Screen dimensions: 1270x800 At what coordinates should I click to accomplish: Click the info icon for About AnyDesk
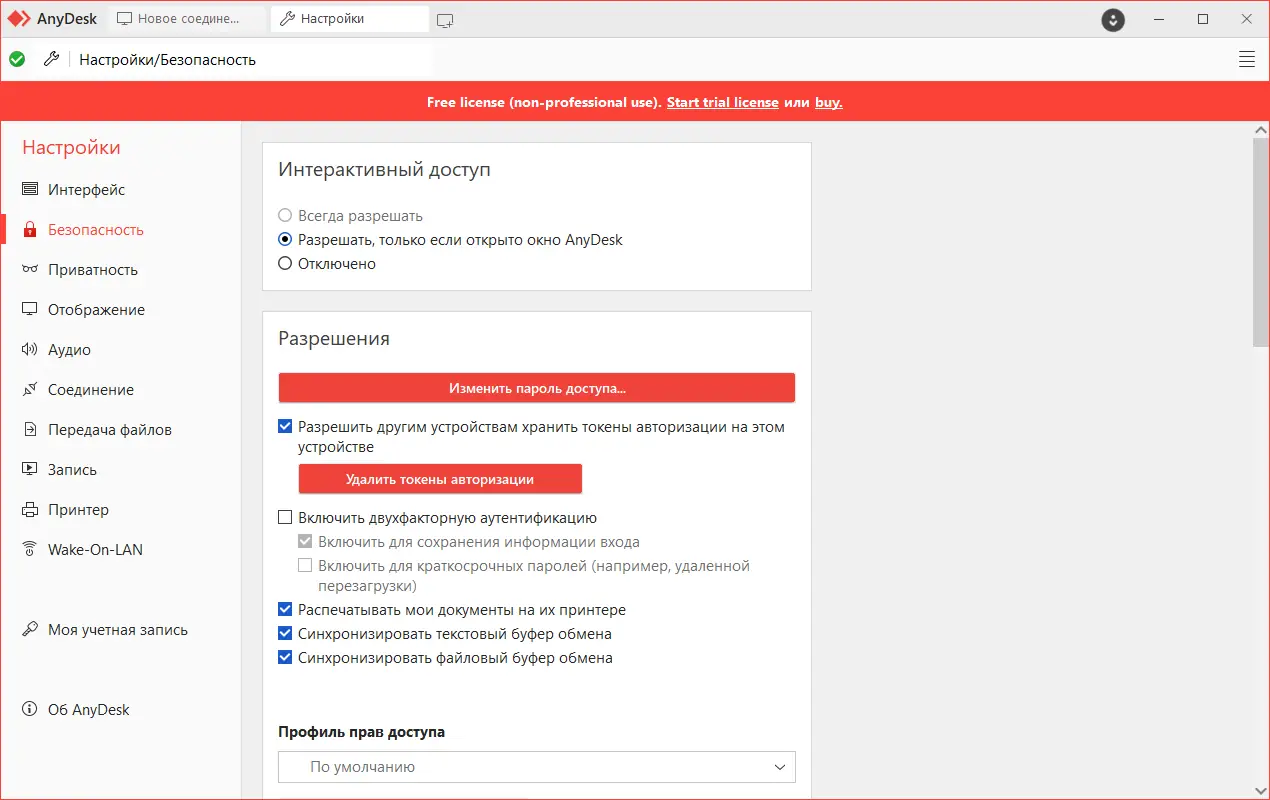pyautogui.click(x=30, y=709)
